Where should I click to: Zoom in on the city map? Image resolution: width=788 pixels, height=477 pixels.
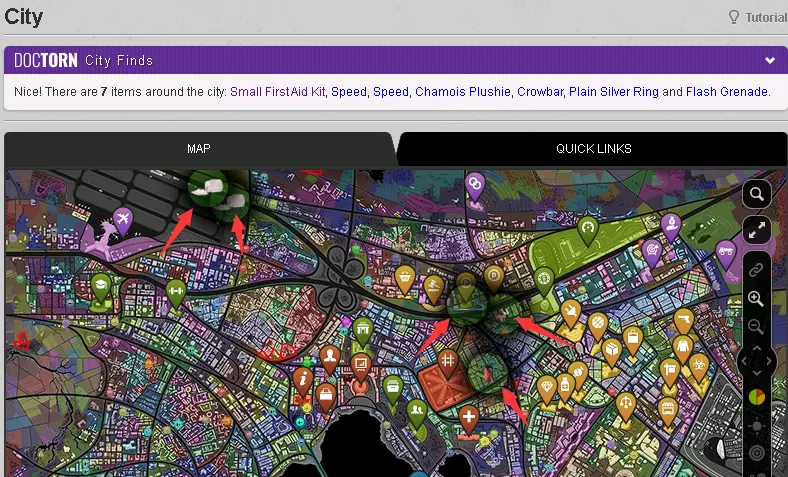click(x=757, y=299)
